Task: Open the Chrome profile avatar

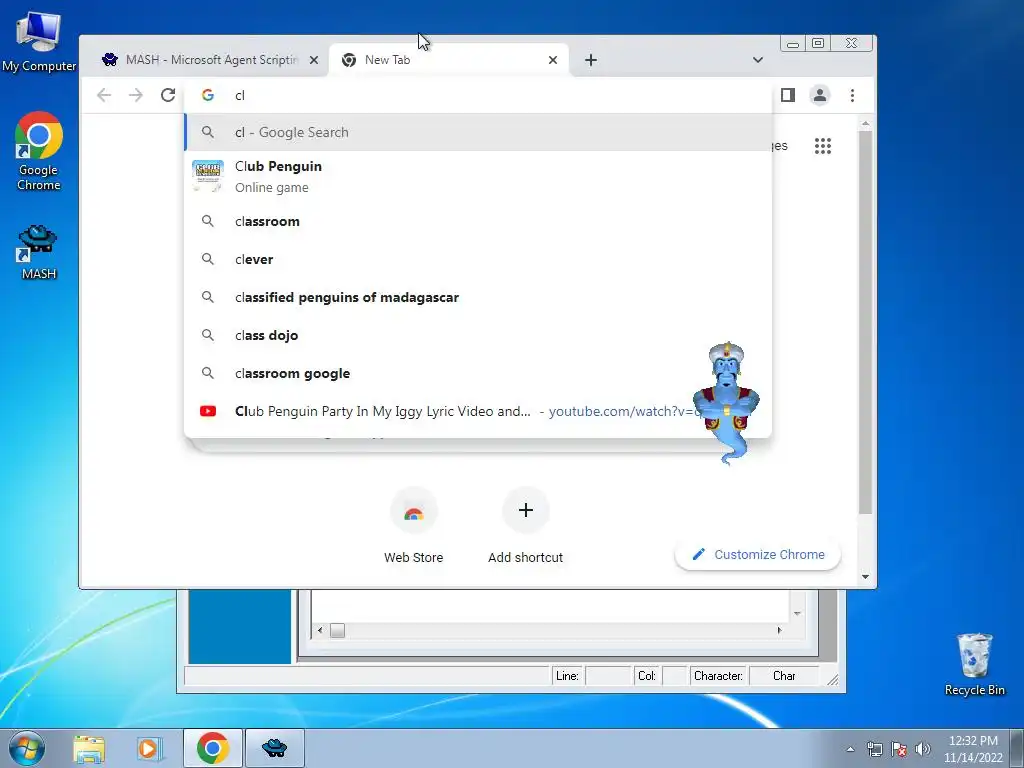Action: click(820, 95)
